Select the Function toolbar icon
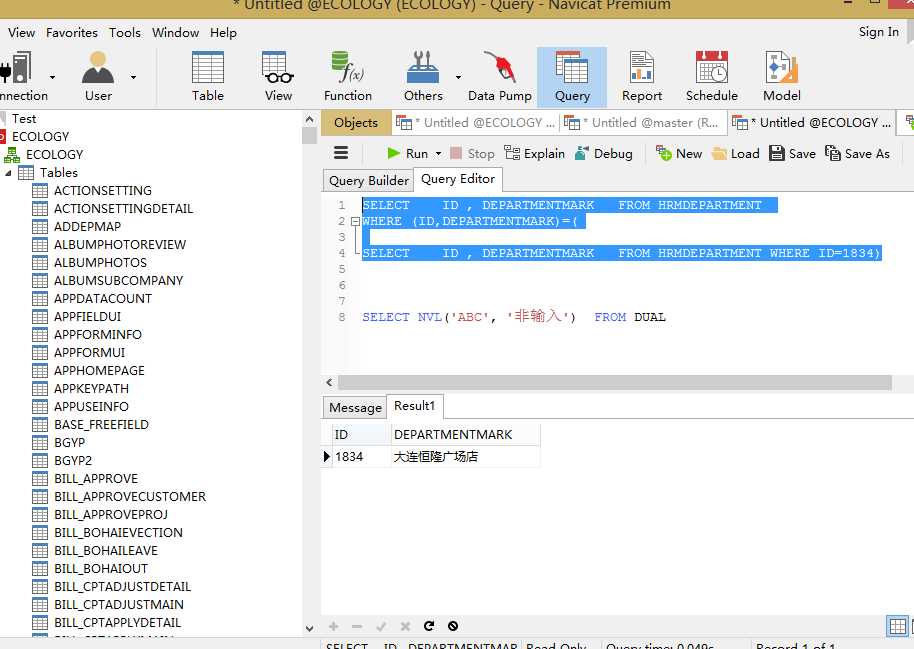 point(347,76)
